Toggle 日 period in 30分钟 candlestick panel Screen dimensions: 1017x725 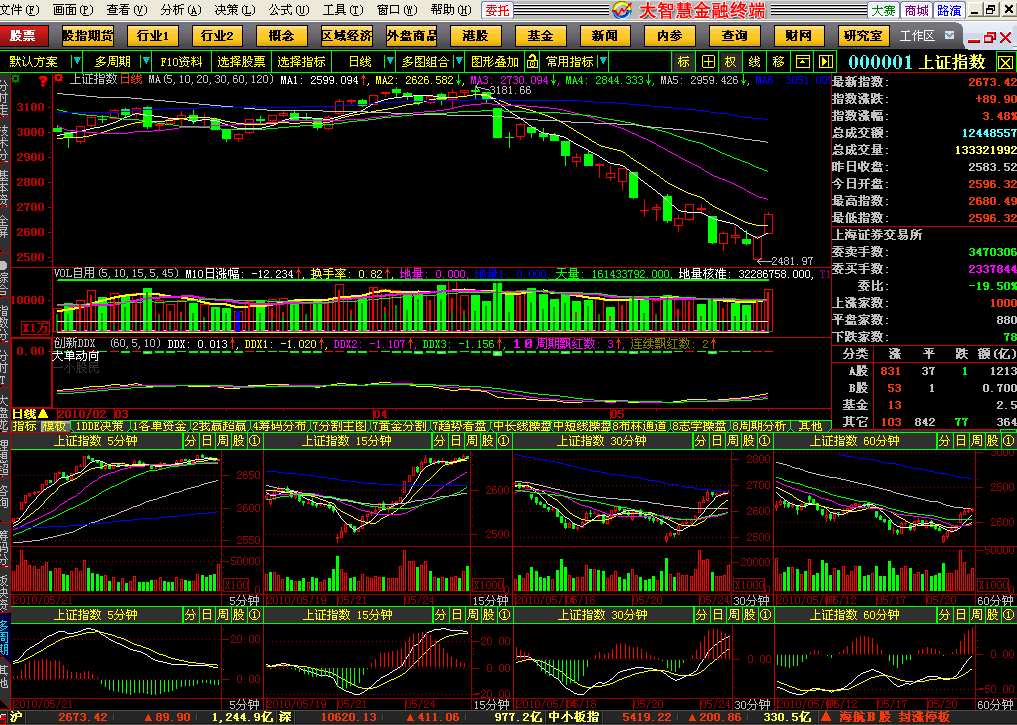[x=717, y=441]
